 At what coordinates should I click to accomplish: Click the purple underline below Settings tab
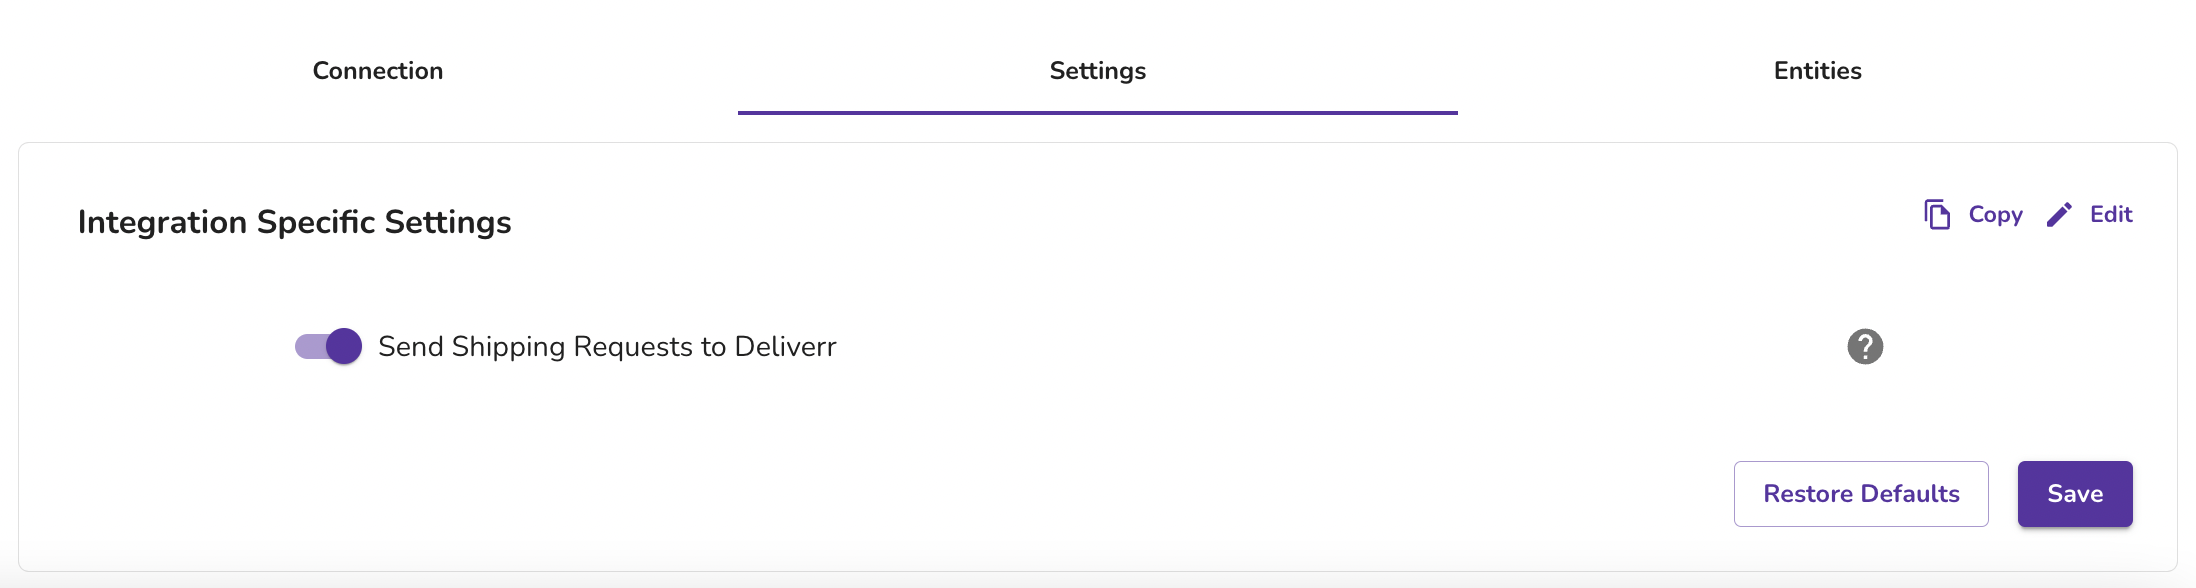click(1098, 112)
